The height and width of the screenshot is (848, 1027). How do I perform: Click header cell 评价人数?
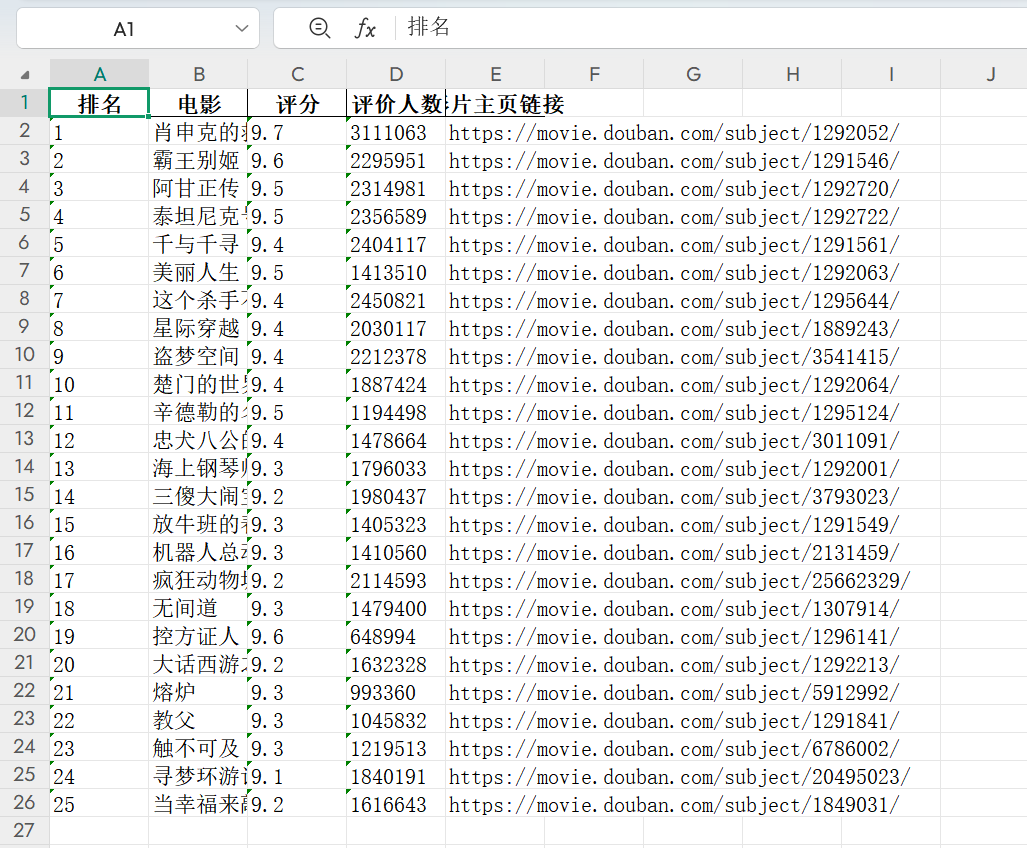[396, 103]
